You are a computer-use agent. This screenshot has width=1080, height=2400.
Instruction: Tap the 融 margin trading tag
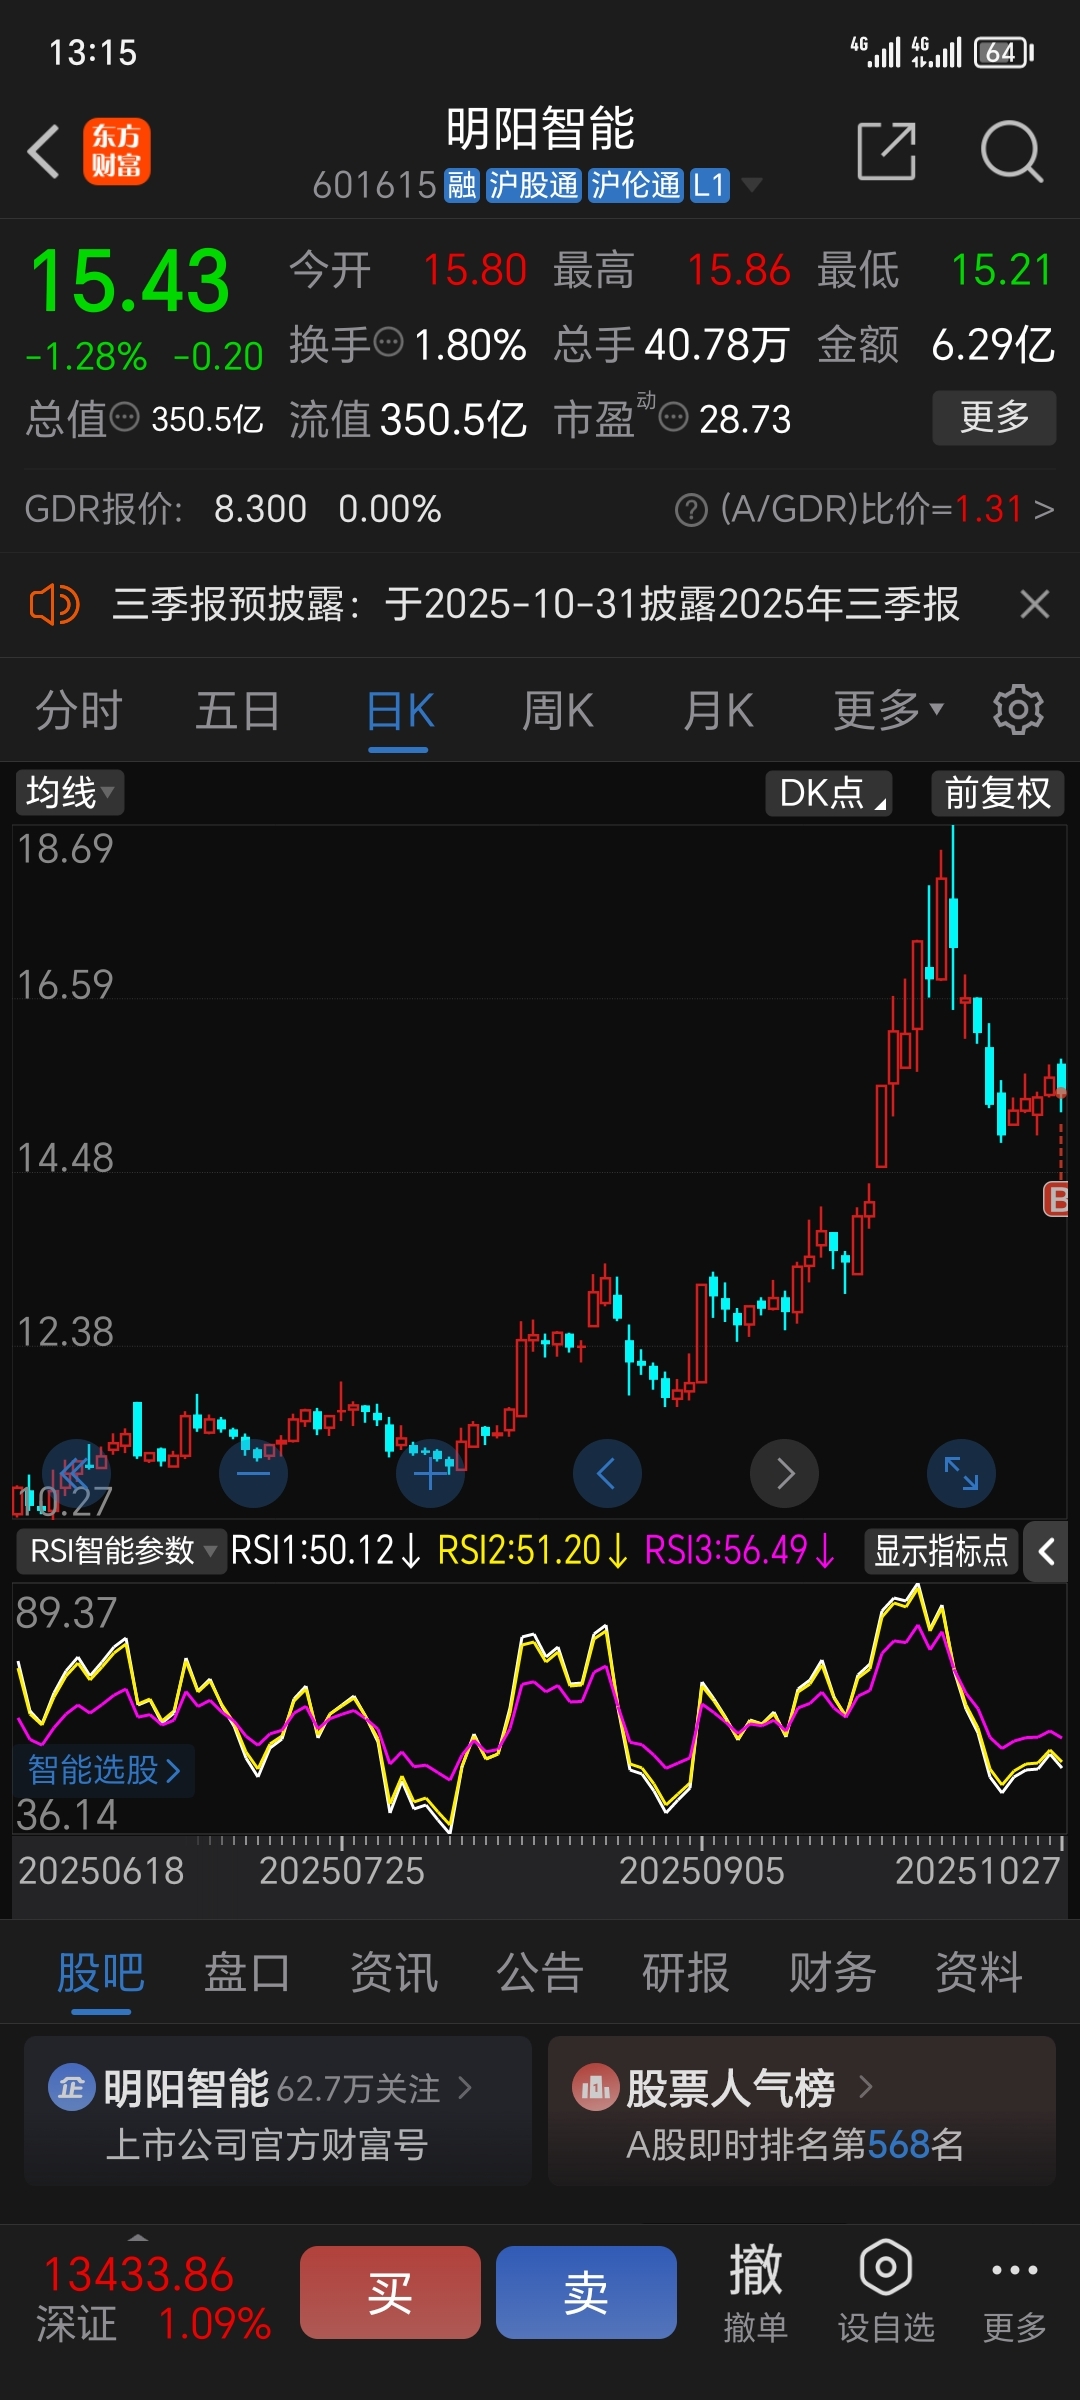pyautogui.click(x=462, y=185)
